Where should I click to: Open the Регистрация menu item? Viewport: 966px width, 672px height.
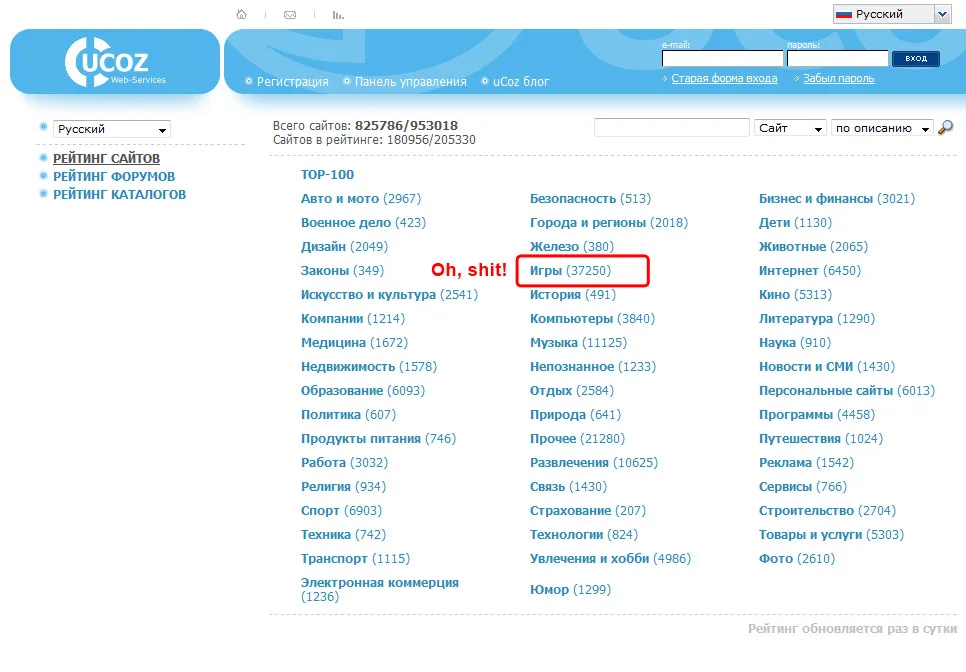(292, 82)
